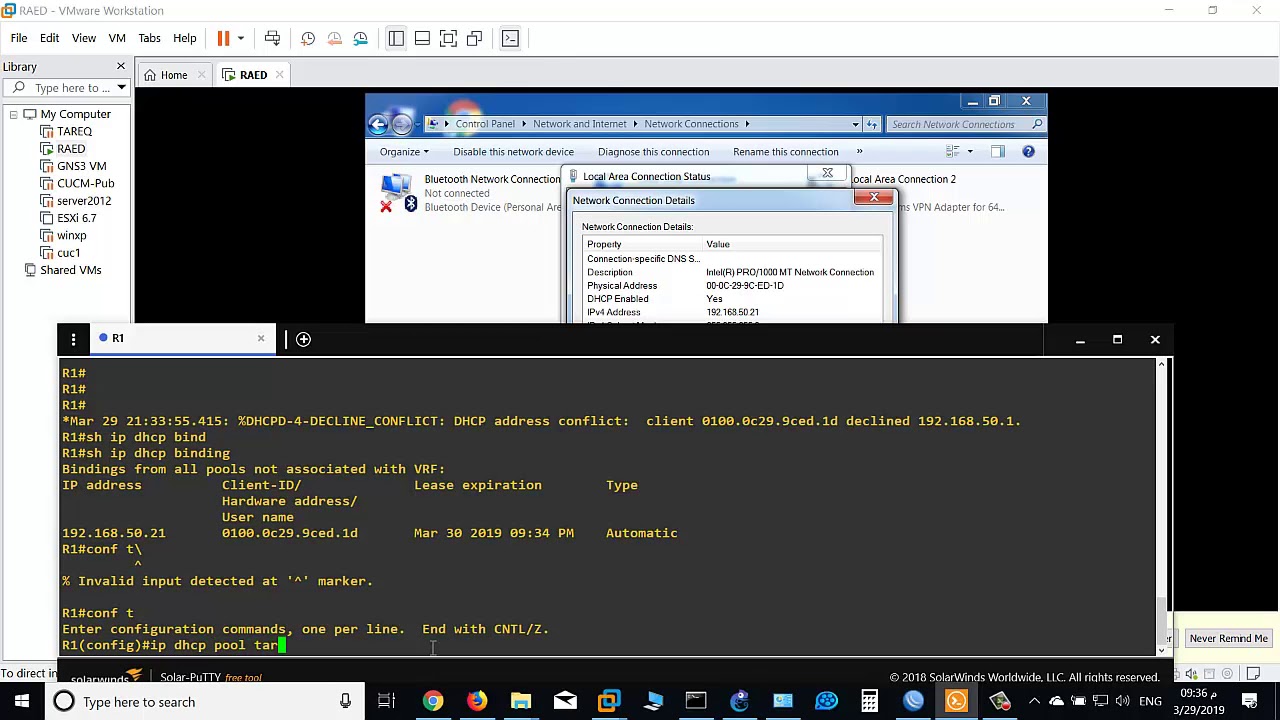Click Network and Internet breadcrumb

click(x=579, y=124)
